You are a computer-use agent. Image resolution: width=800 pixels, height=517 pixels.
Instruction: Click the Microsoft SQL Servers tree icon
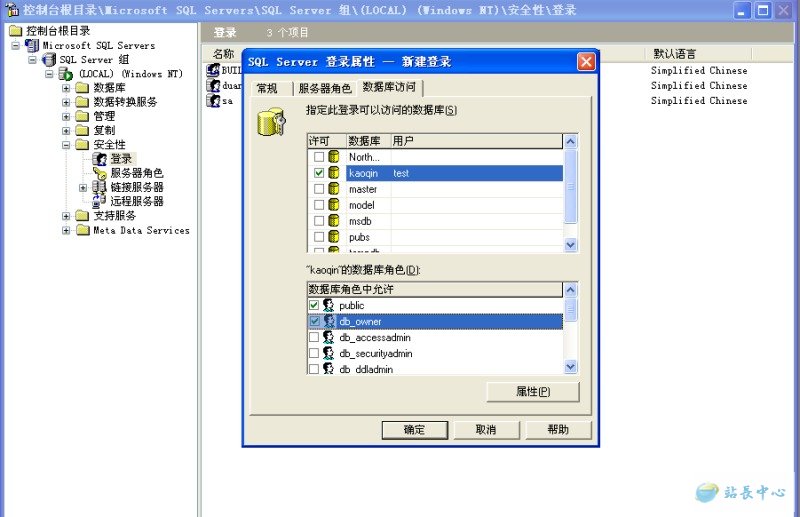(x=32, y=45)
